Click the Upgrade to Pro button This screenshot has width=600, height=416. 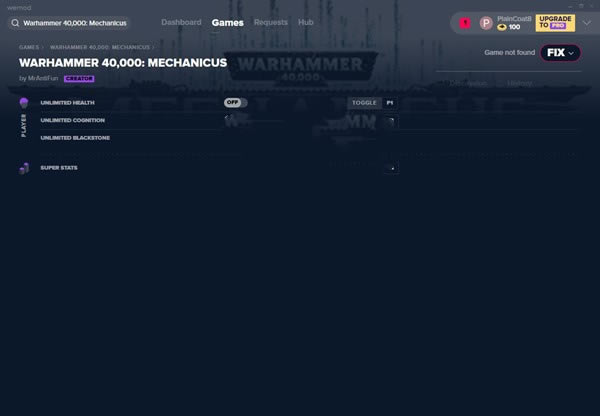(x=555, y=22)
